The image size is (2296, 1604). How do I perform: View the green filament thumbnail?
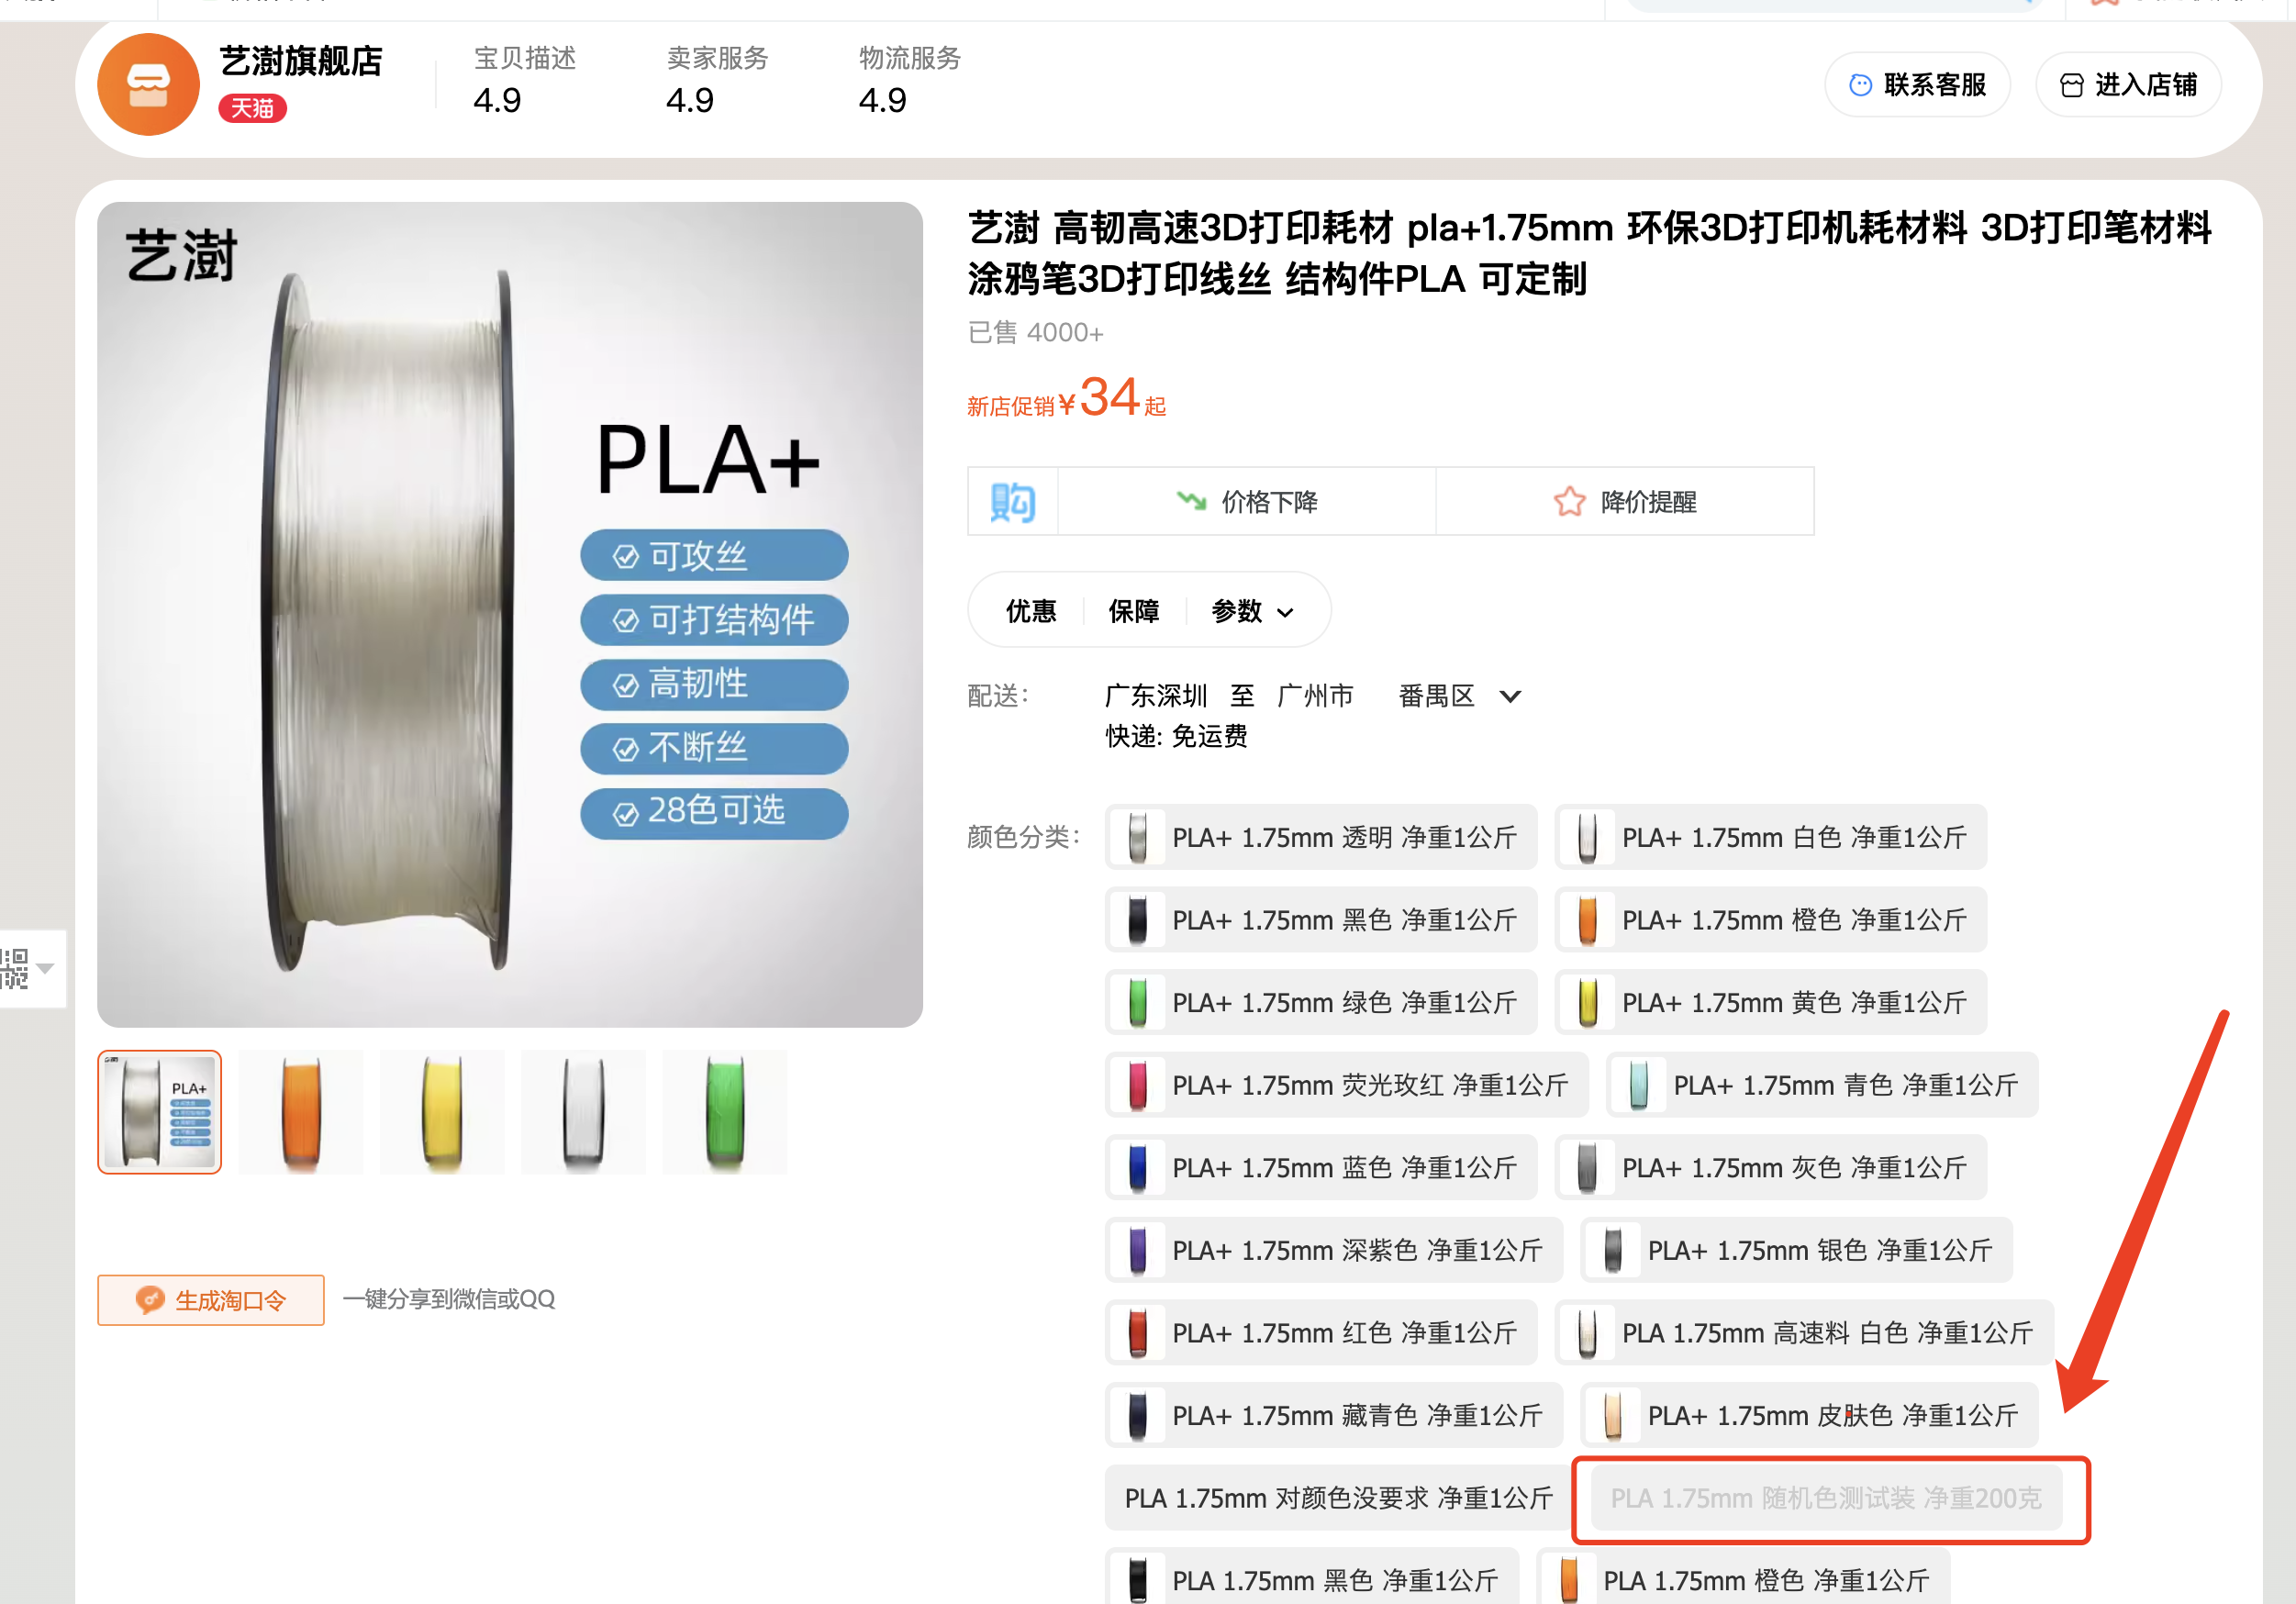click(x=725, y=1112)
